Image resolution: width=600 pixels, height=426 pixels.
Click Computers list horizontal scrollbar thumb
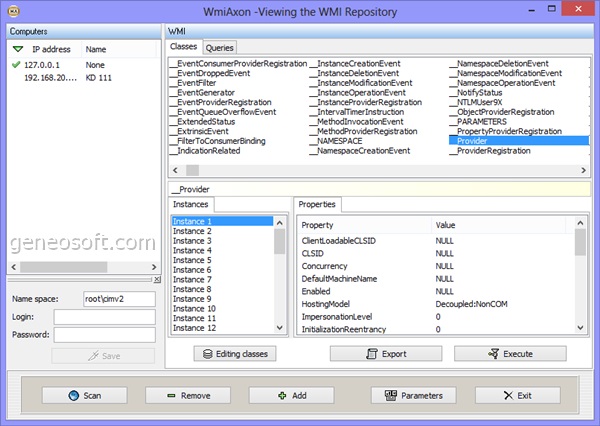(x=64, y=267)
